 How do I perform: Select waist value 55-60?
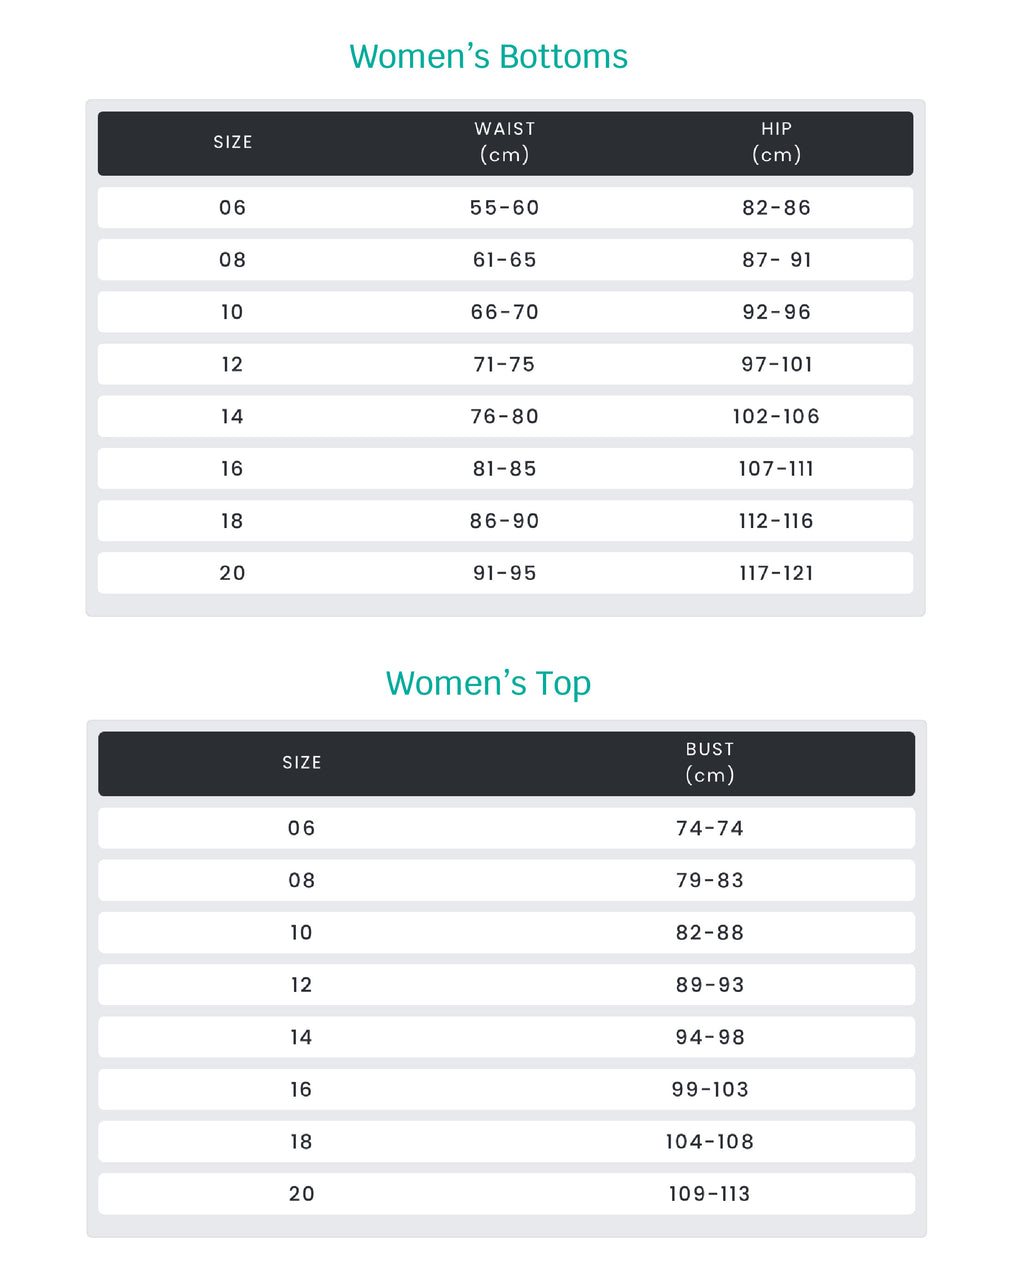click(505, 208)
